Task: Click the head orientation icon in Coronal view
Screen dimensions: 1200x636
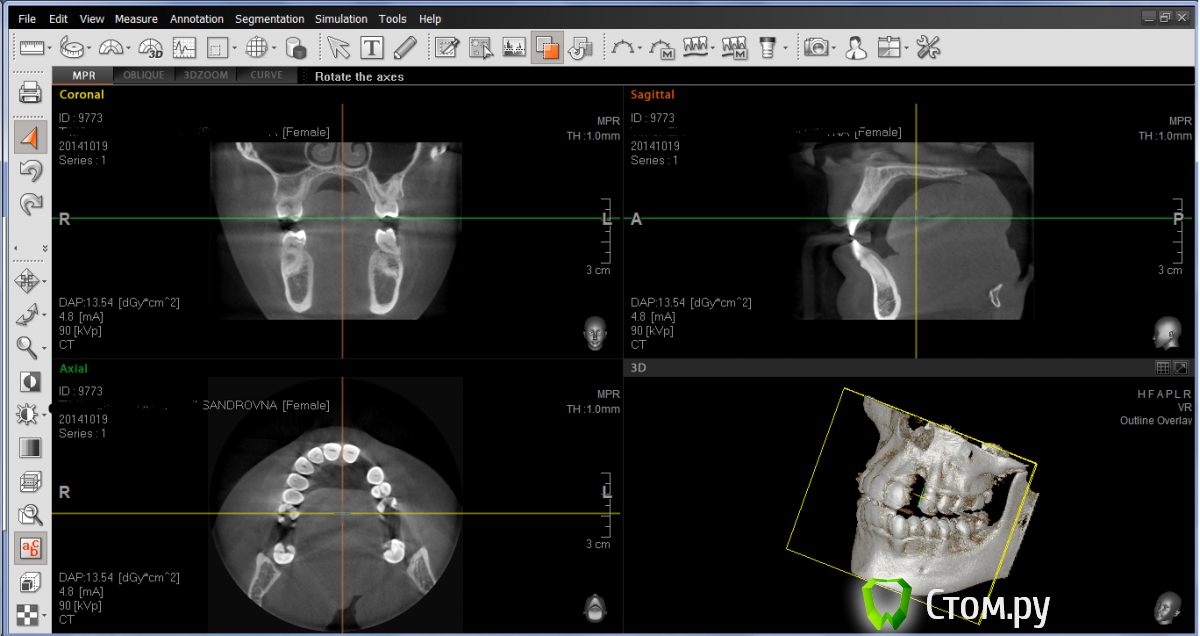Action: 595,334
